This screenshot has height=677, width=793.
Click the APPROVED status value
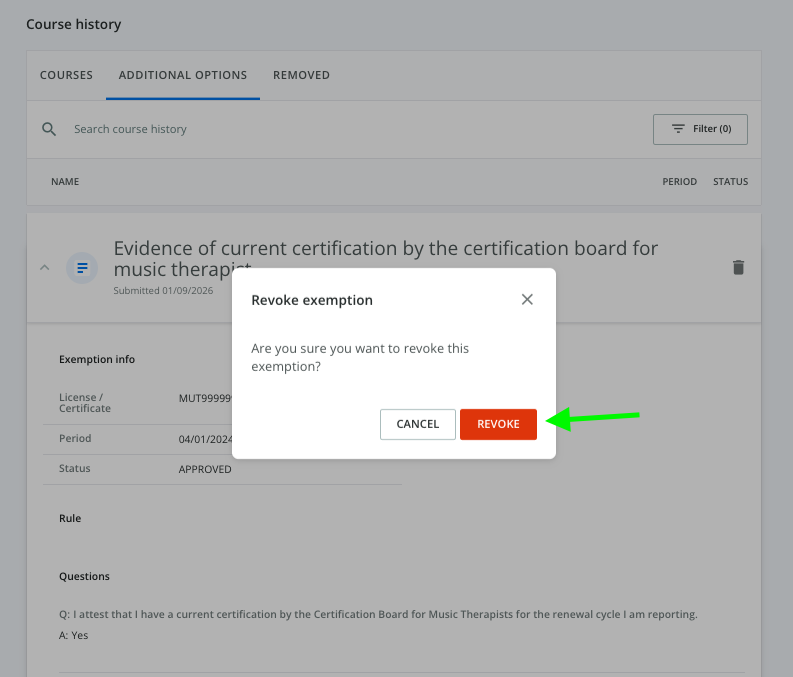click(205, 469)
